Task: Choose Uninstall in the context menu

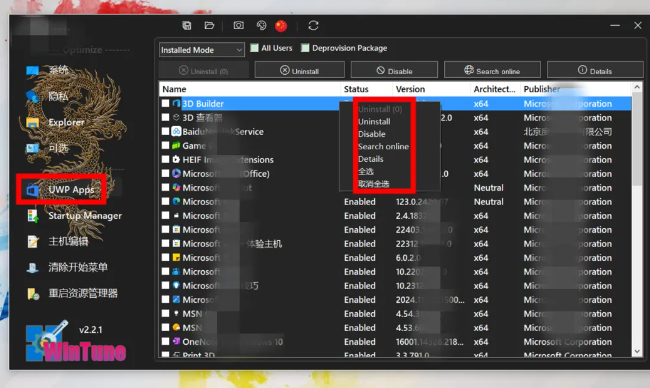Action: tap(374, 122)
